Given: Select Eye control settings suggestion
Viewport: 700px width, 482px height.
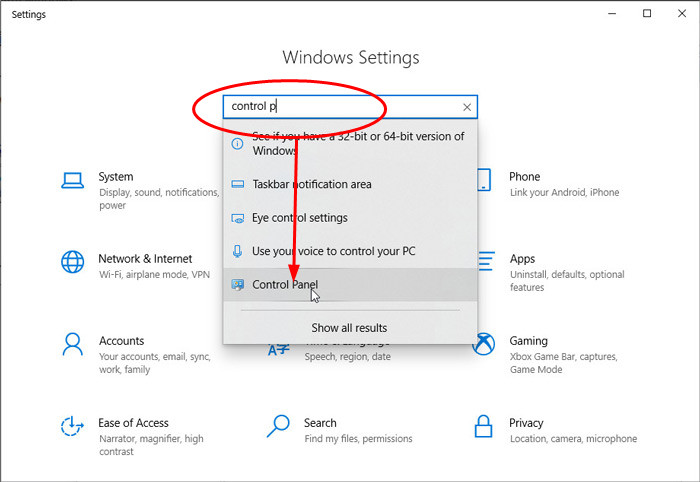Looking at the screenshot, I should [x=300, y=218].
